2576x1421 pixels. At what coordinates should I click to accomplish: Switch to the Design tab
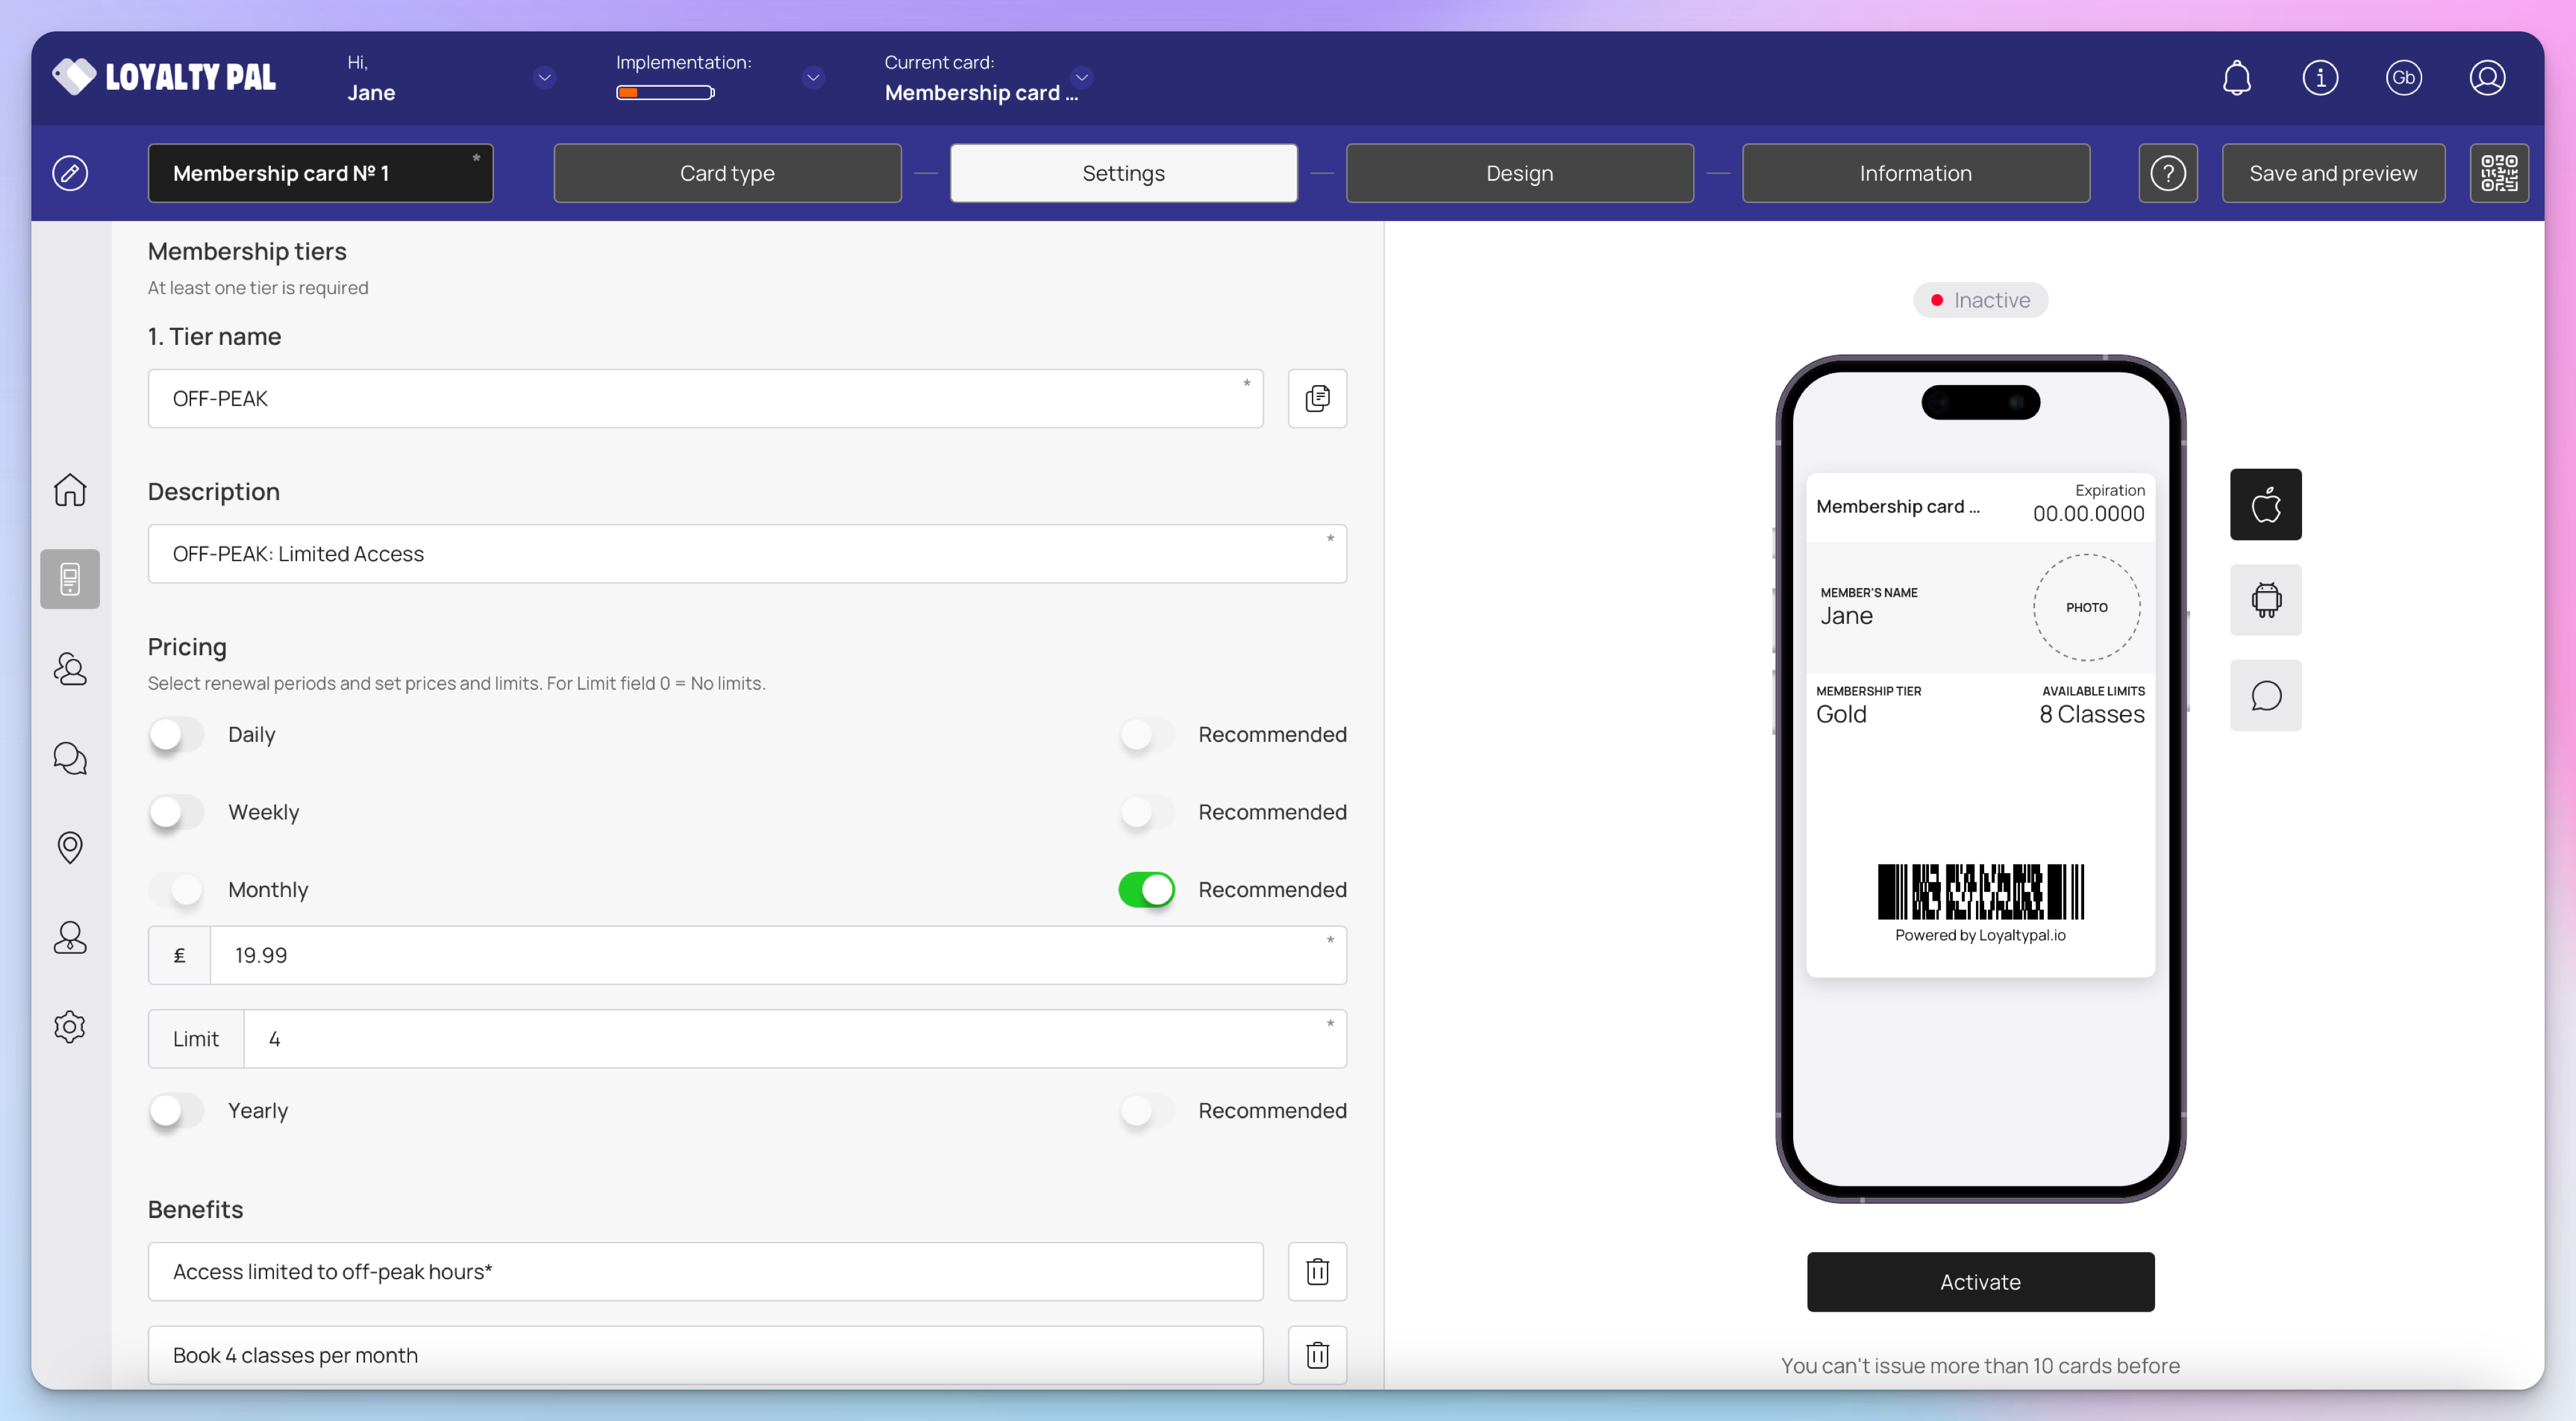click(1519, 173)
